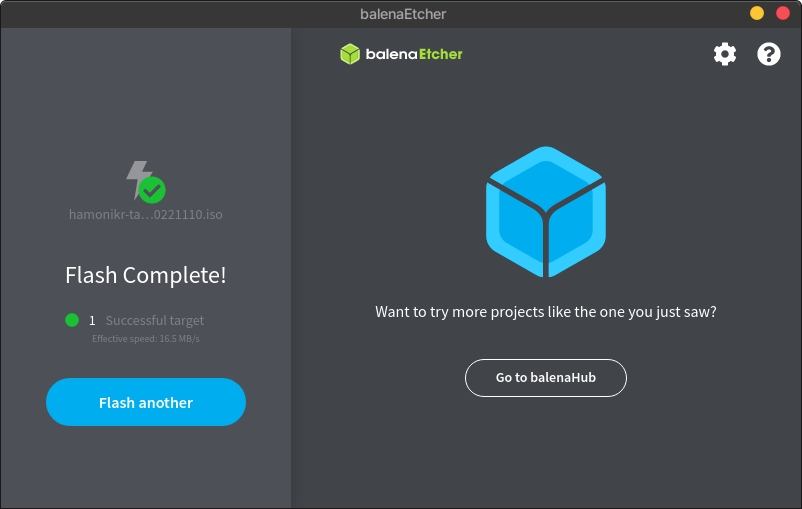The height and width of the screenshot is (509, 802).
Task: Open Etcher settings with the gear icon
Action: [x=724, y=54]
